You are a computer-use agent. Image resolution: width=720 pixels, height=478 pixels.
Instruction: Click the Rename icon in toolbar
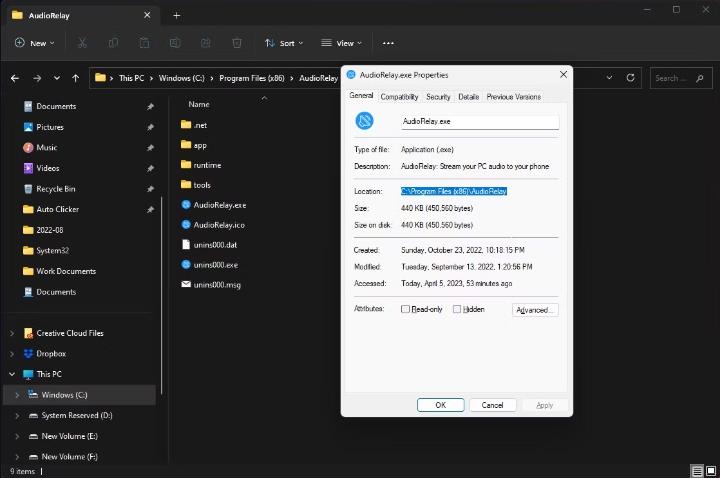[x=175, y=43]
